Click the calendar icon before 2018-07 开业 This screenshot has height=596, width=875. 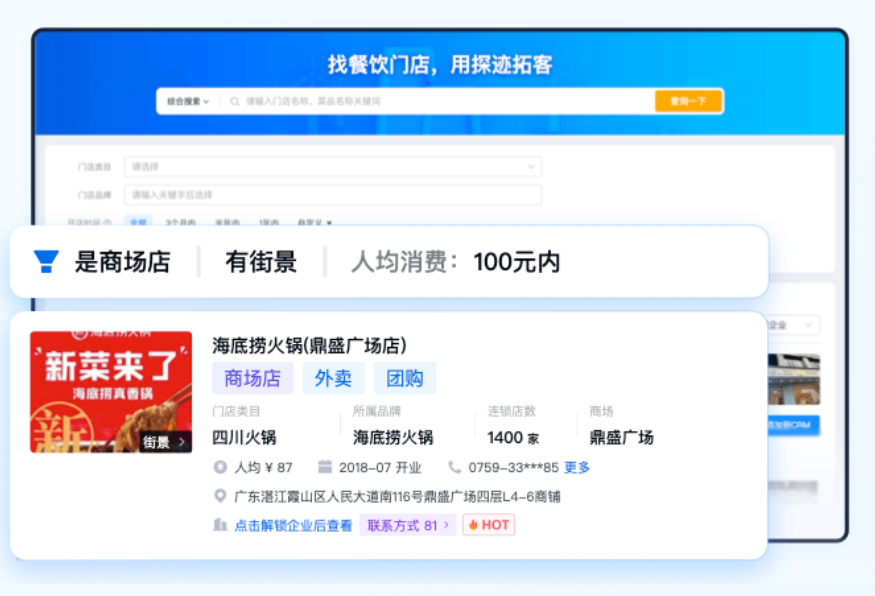pyautogui.click(x=325, y=467)
